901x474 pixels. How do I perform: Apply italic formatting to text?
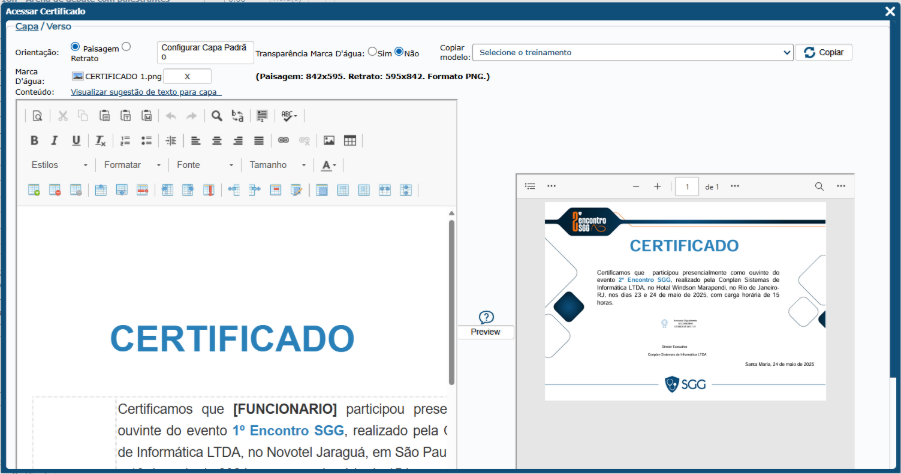pos(55,141)
